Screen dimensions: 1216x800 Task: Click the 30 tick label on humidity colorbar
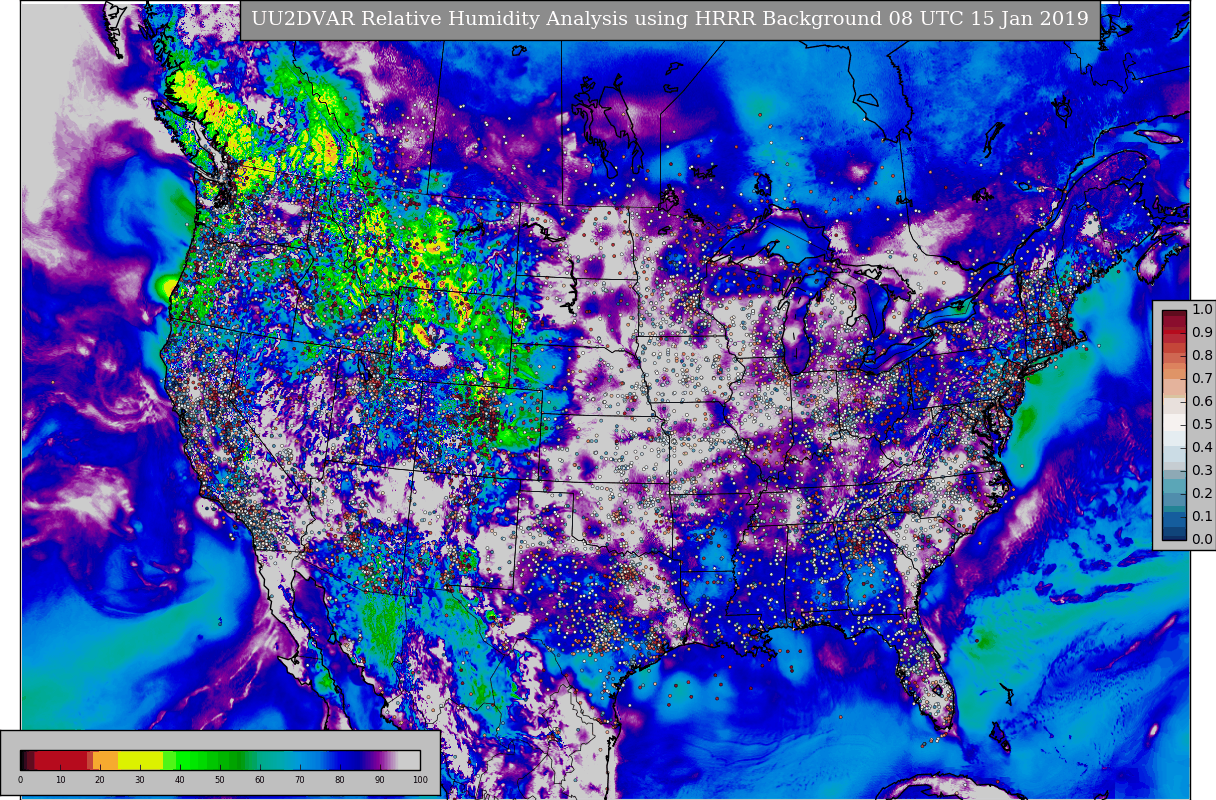tap(140, 780)
